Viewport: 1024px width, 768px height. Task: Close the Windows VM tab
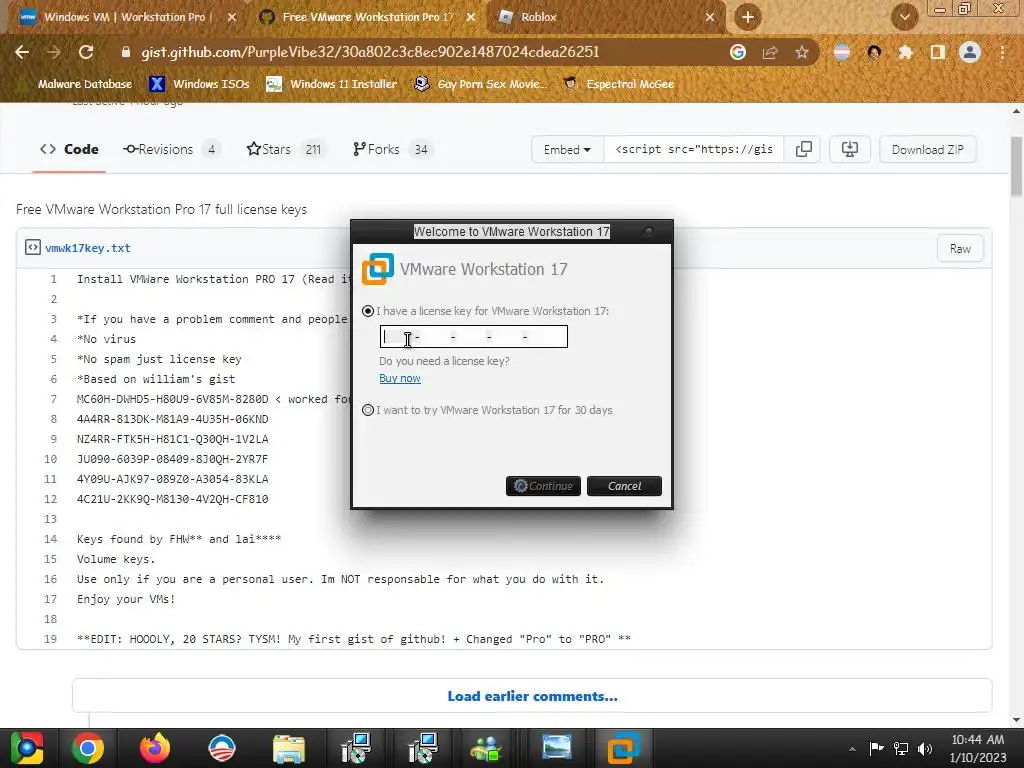[x=232, y=17]
